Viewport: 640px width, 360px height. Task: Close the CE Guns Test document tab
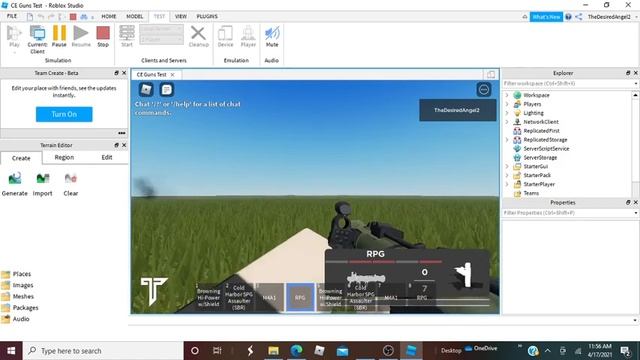pos(173,75)
